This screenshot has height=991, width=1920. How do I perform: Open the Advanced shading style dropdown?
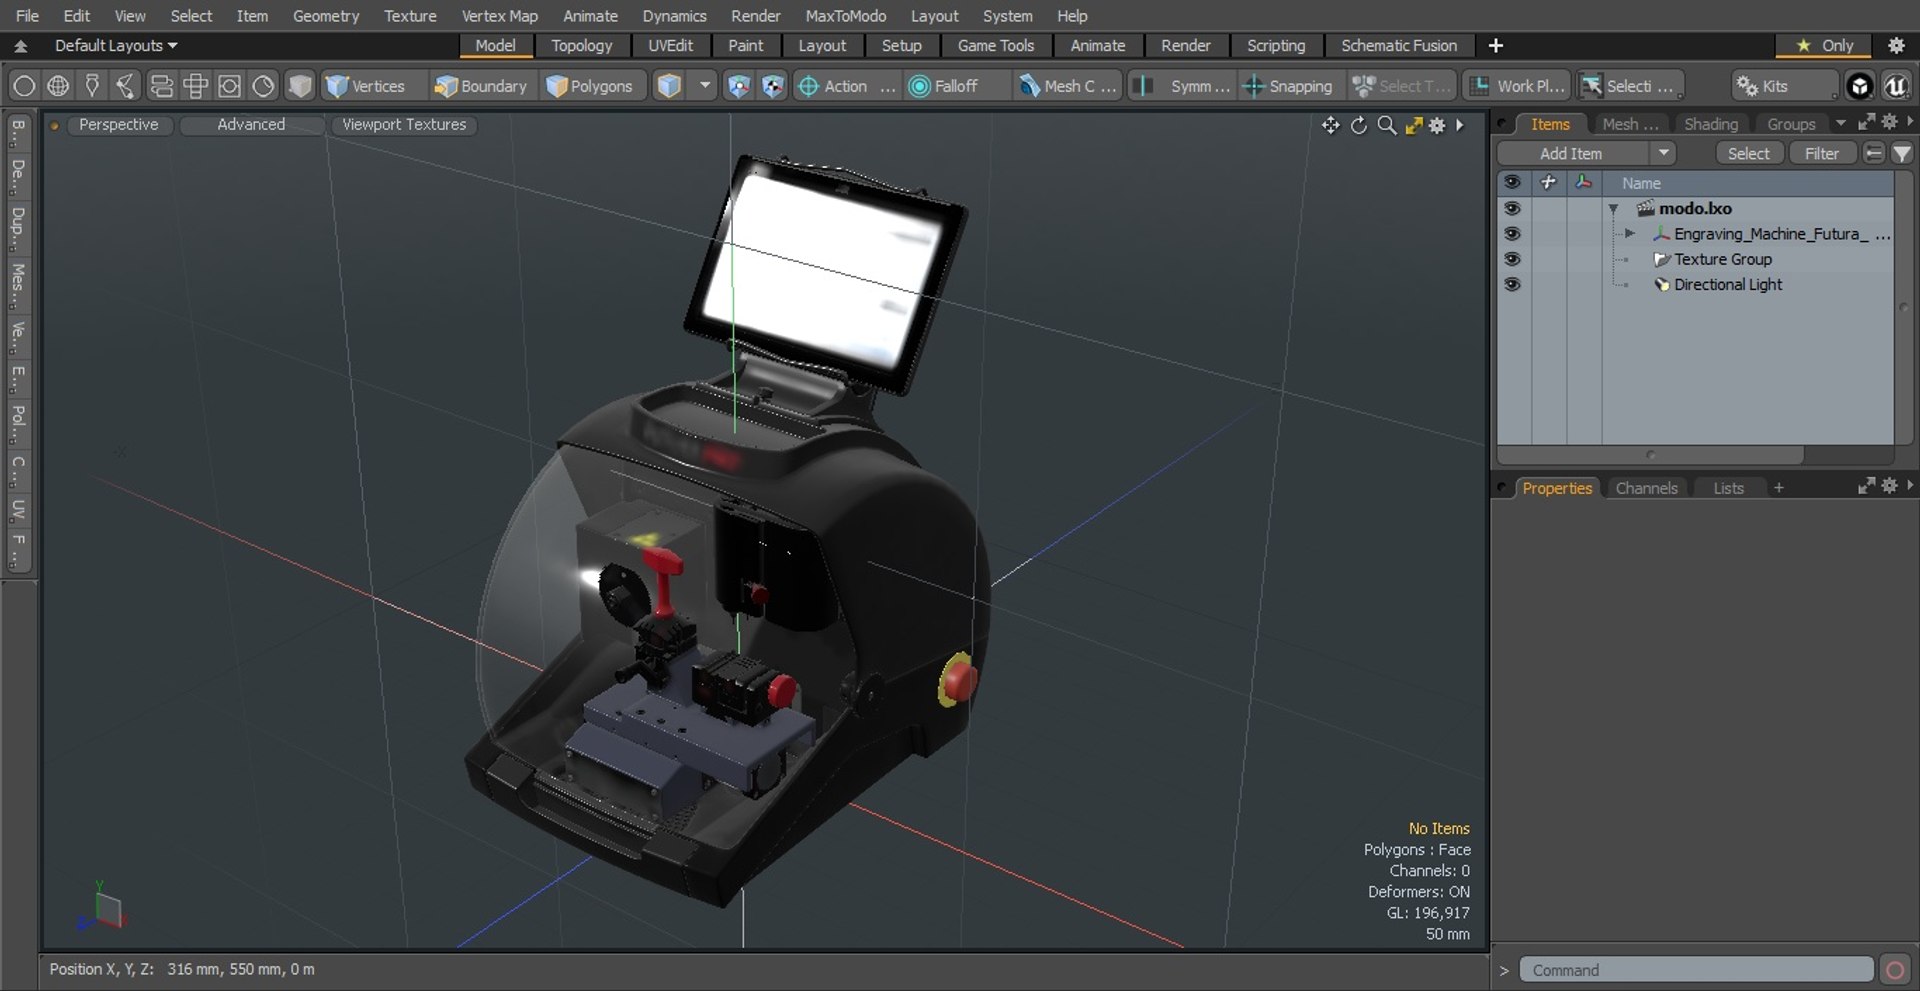tap(251, 124)
